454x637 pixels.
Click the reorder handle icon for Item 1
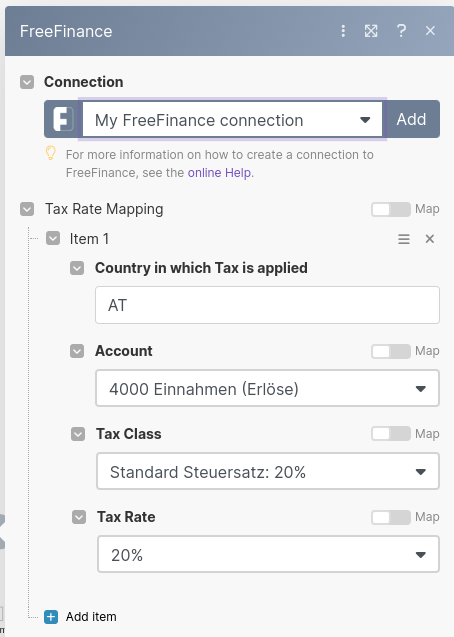[404, 239]
